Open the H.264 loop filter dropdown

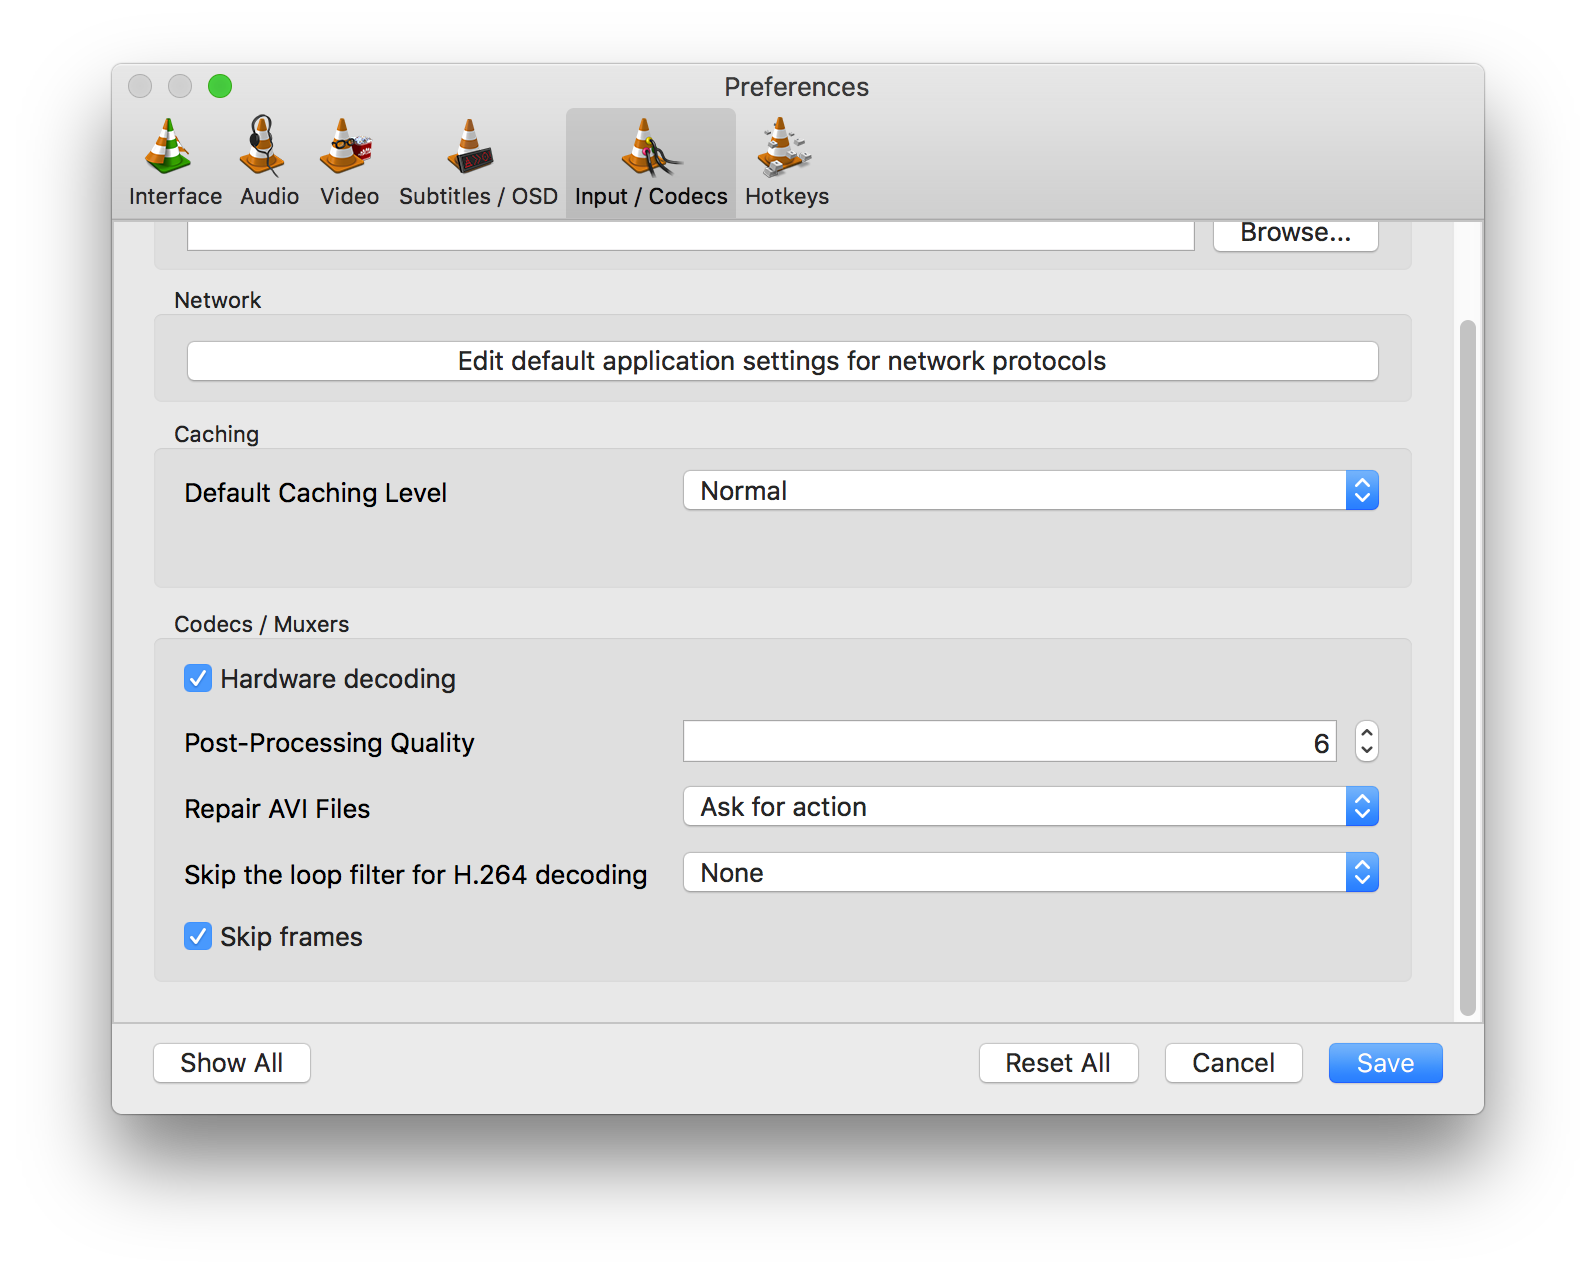[1031, 872]
